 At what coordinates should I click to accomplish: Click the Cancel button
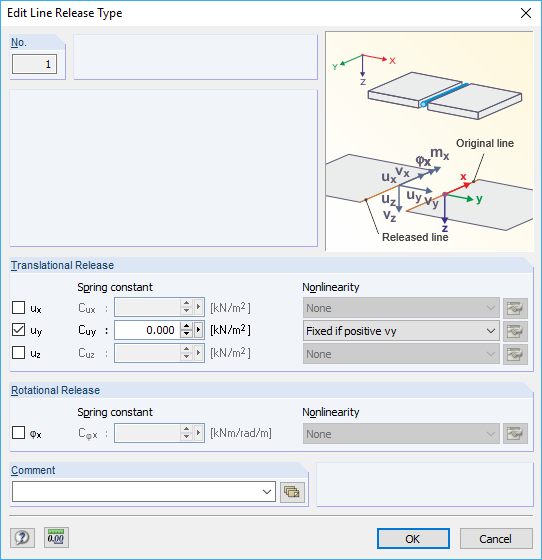coord(496,539)
